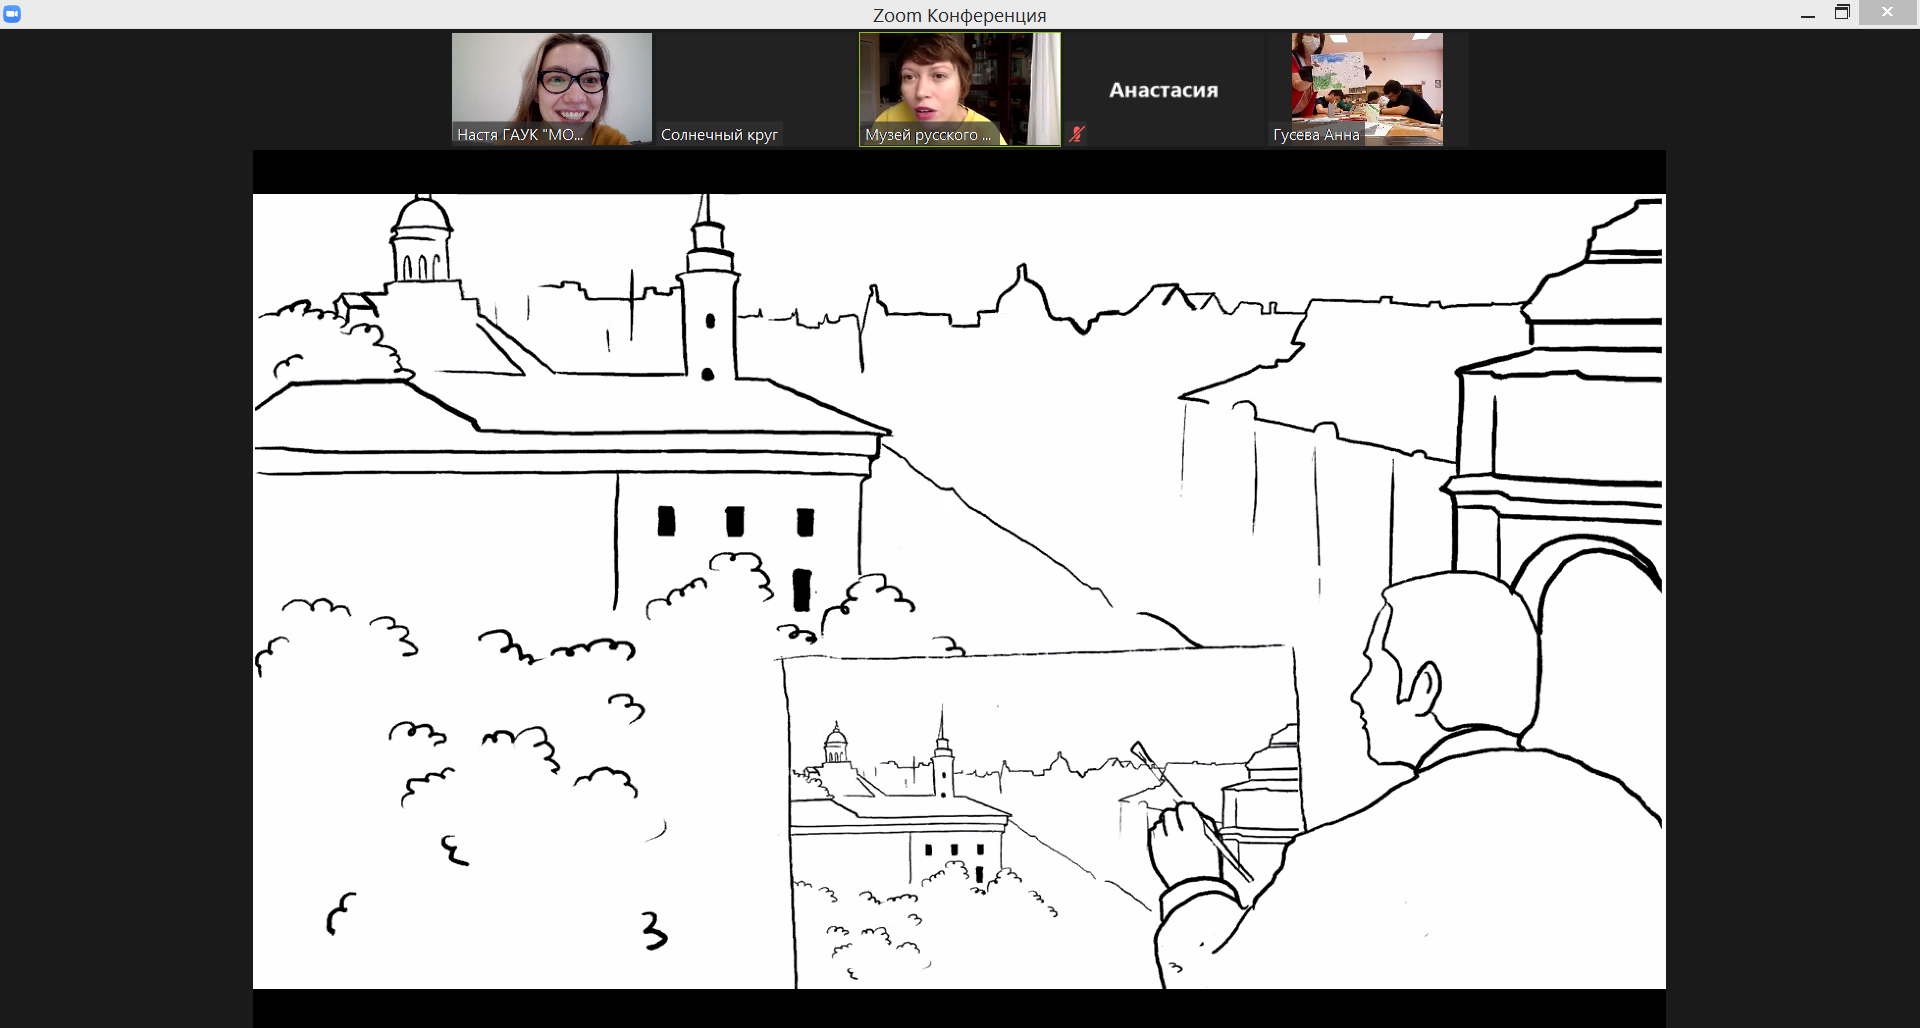
Task: Minimize the Zoom Конференция window
Action: pyautogui.click(x=1807, y=14)
